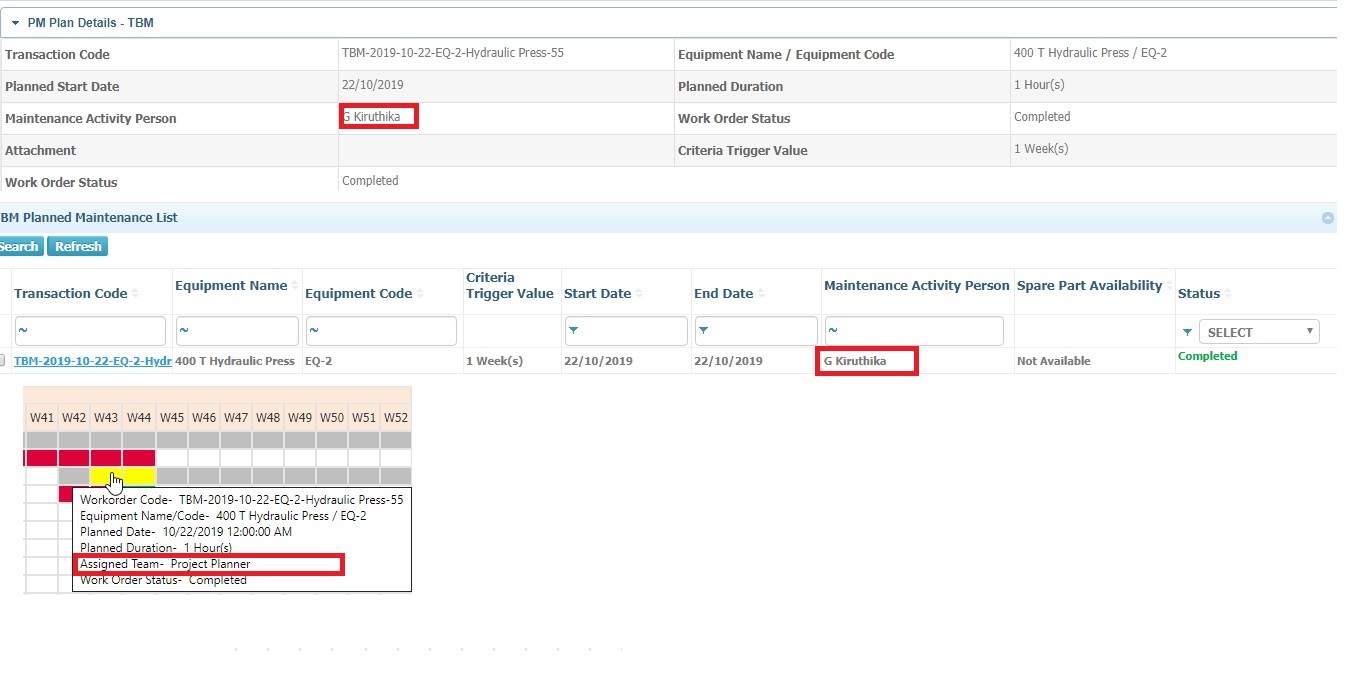Select the W50 week header
Screen dimensions: 1353x693
(332, 417)
